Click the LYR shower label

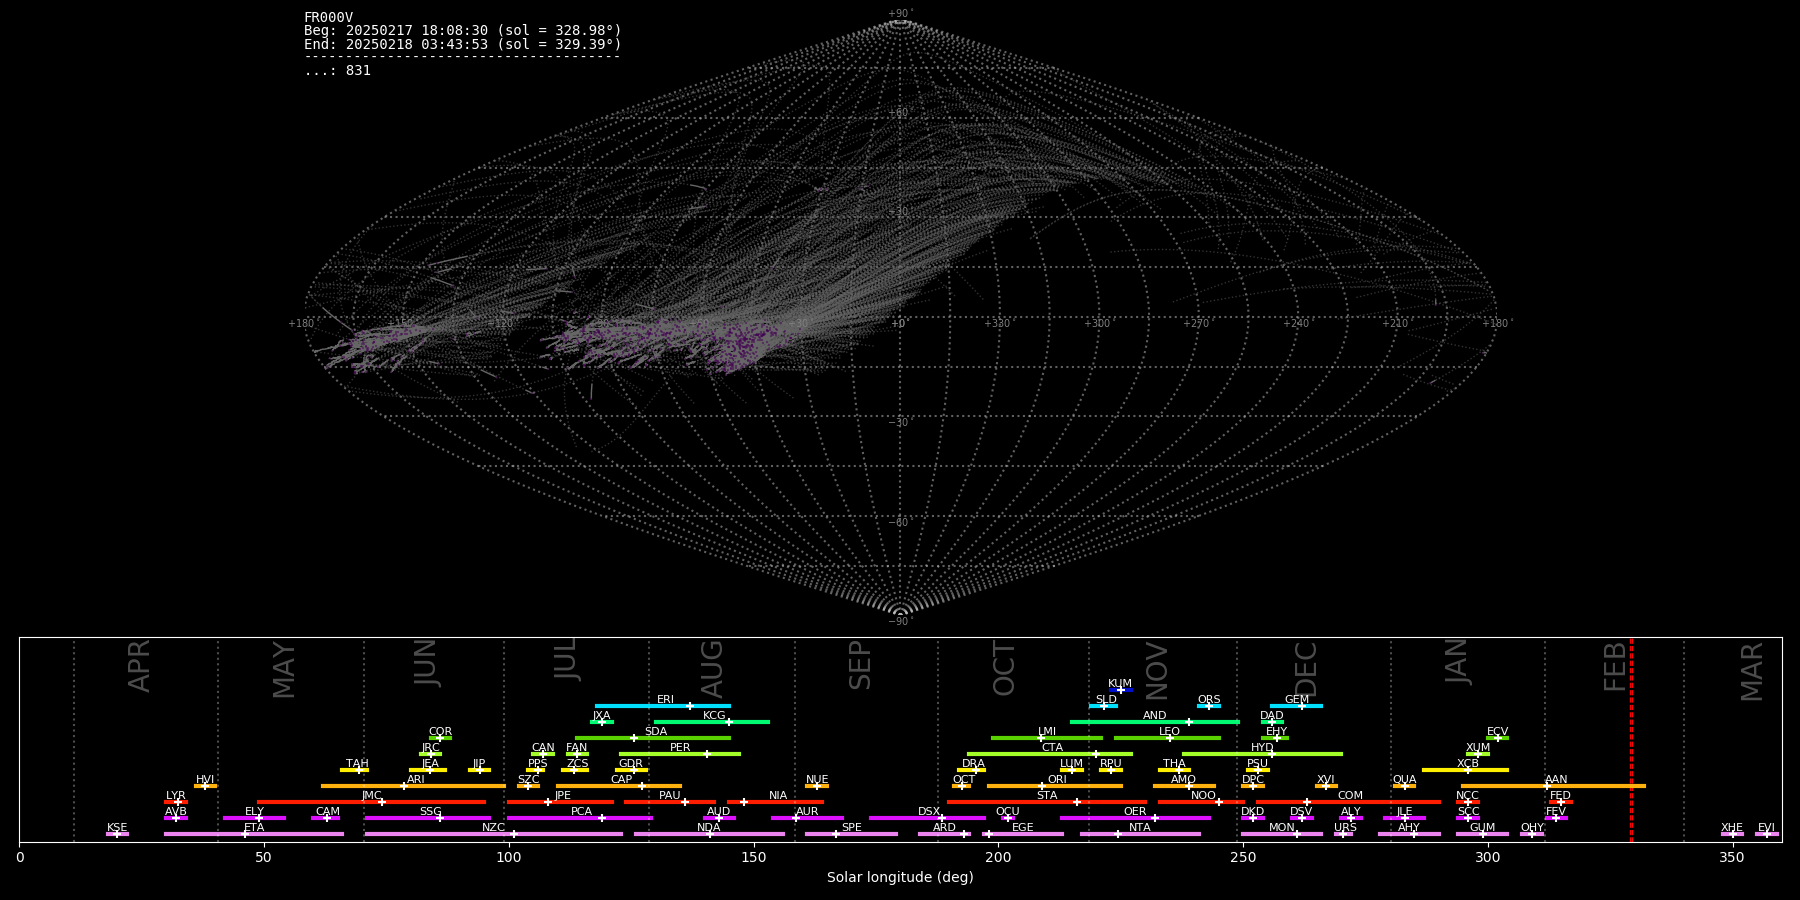click(x=176, y=795)
